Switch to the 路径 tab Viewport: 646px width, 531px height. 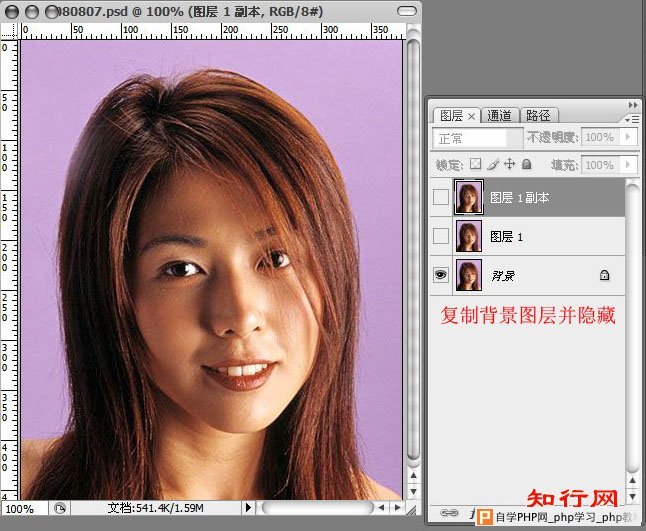[x=538, y=115]
